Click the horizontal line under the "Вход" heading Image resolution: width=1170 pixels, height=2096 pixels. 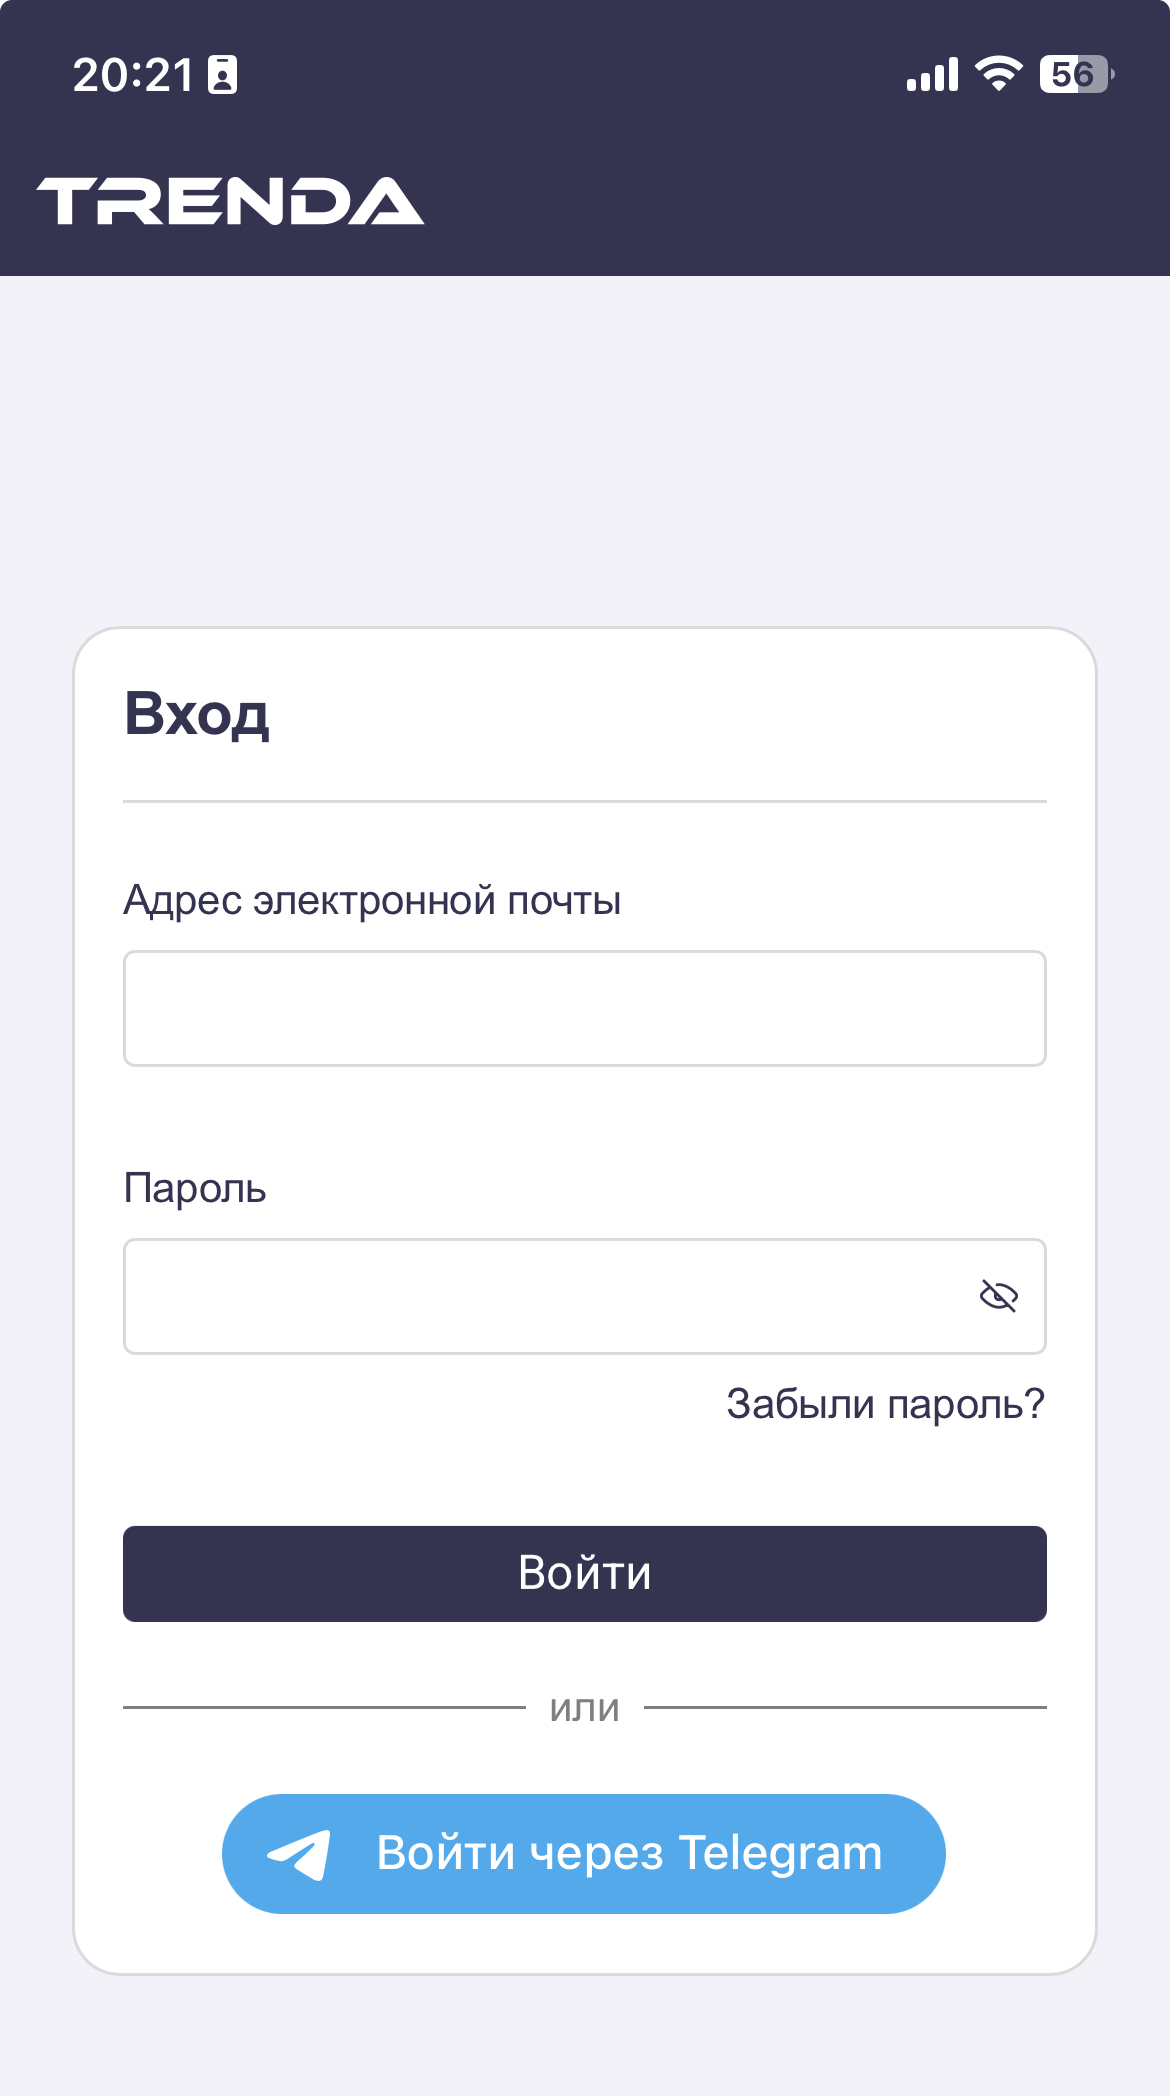[585, 801]
